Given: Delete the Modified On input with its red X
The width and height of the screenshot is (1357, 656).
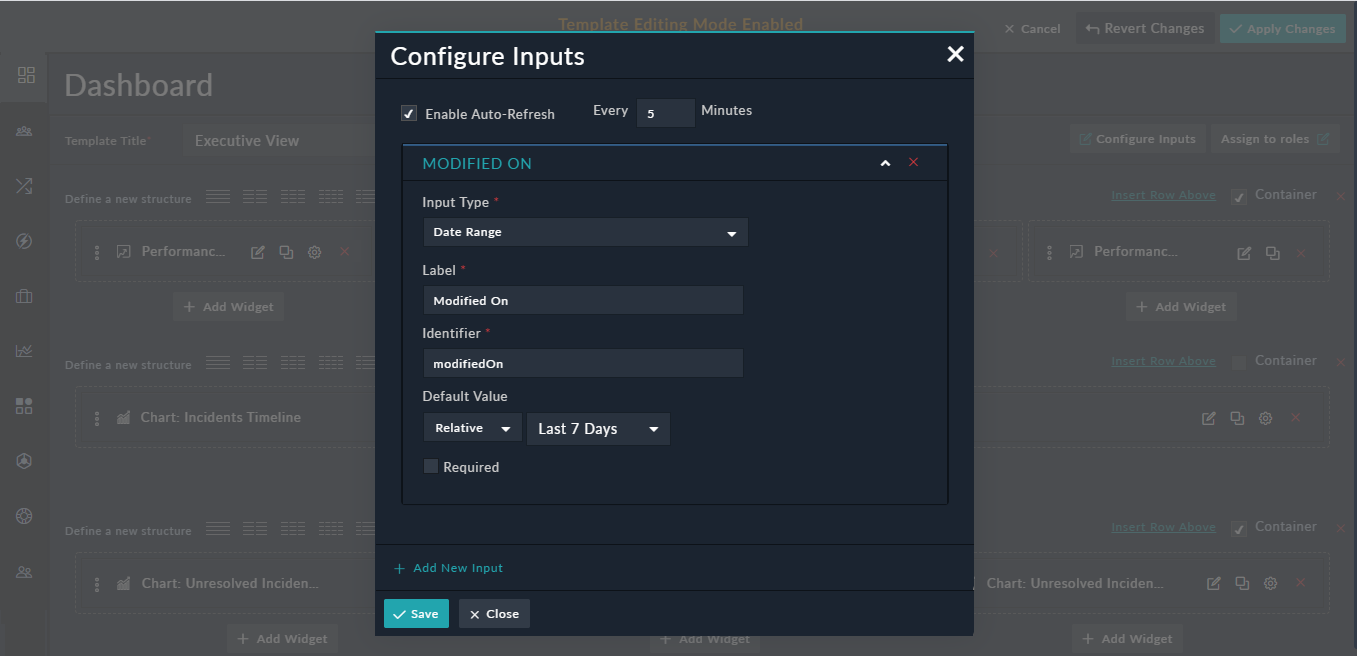Looking at the screenshot, I should pos(913,161).
